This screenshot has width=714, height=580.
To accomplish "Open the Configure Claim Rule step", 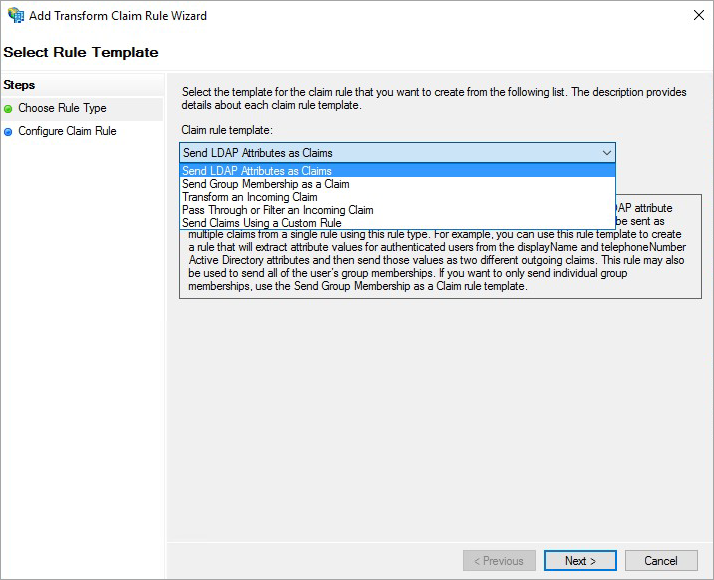I will pyautogui.click(x=67, y=131).
